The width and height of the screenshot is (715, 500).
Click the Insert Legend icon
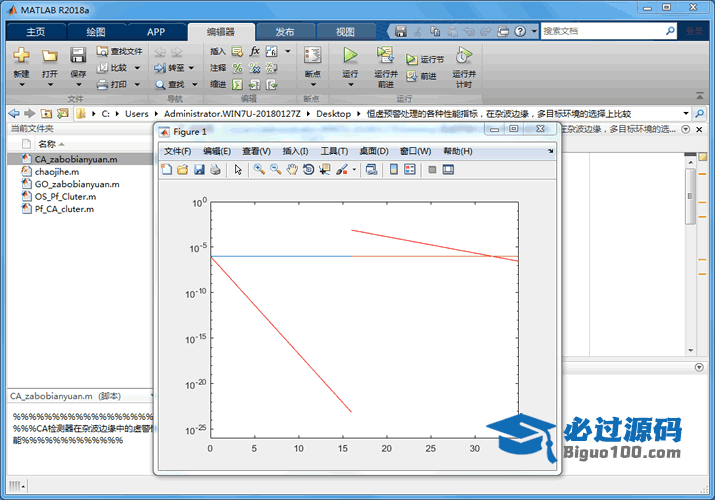[x=410, y=170]
